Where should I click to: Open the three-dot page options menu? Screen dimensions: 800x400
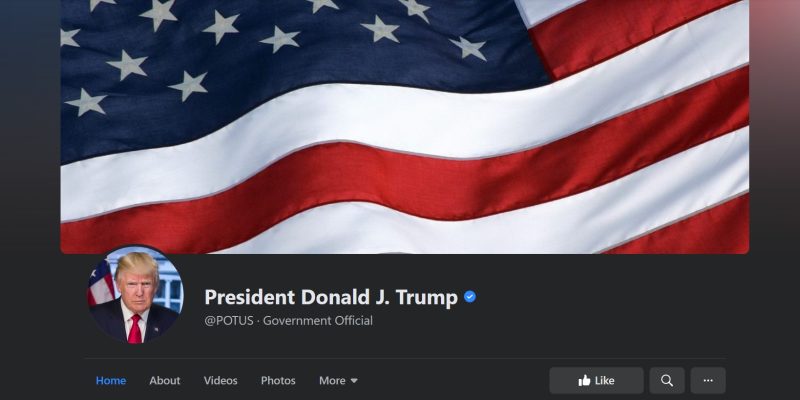[x=708, y=381]
